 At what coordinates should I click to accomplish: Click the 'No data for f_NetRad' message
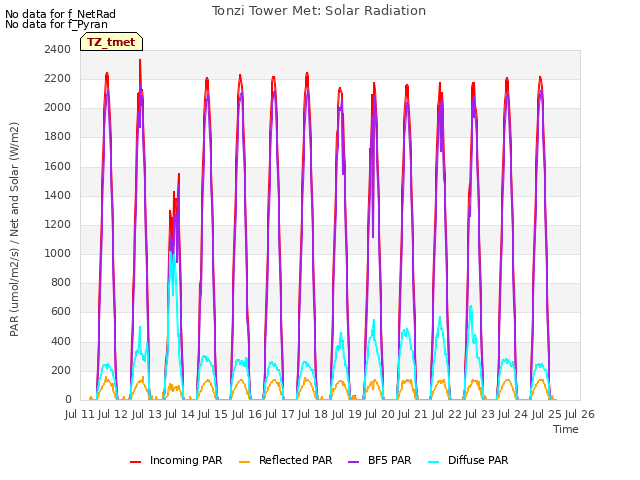click(60, 14)
